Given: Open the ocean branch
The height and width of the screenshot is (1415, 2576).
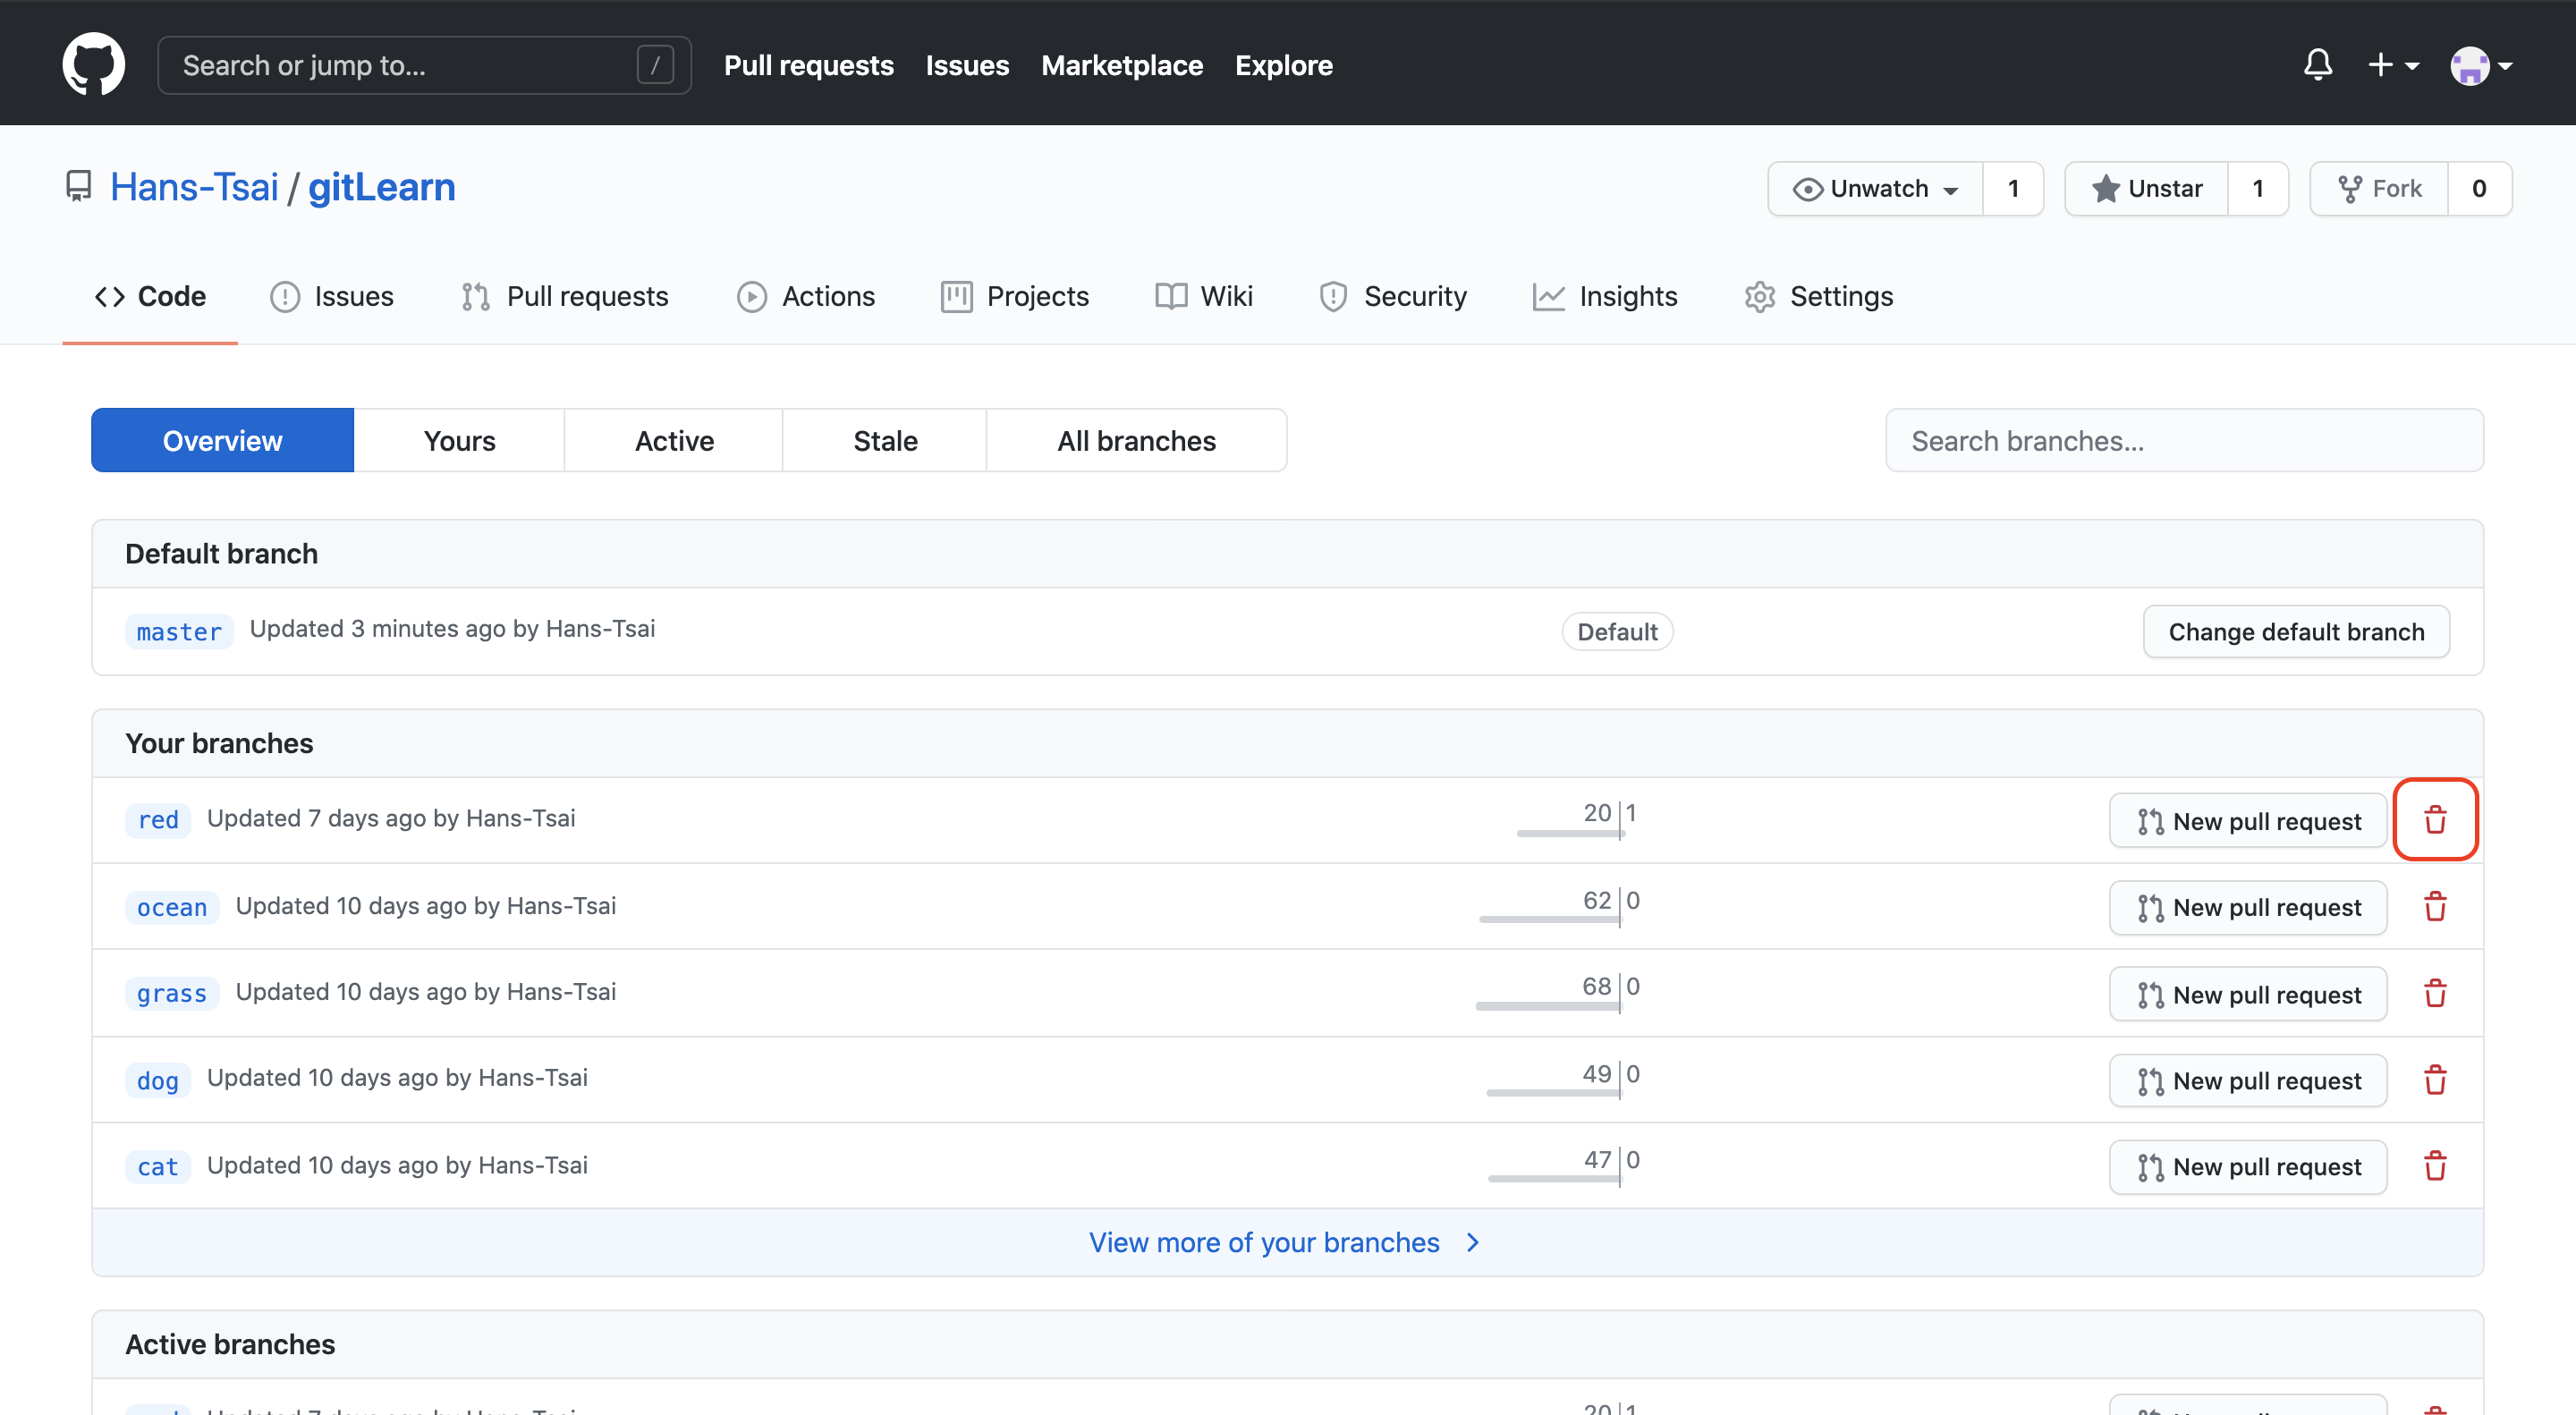Looking at the screenshot, I should click(x=172, y=907).
